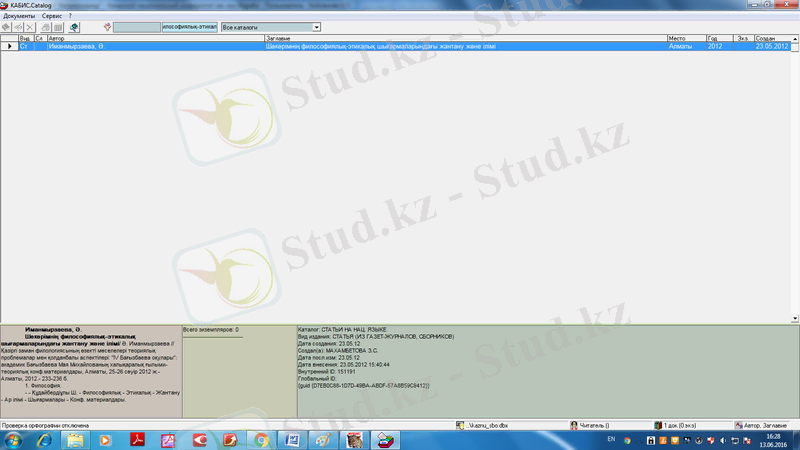Click the delete X icon in toolbar
The image size is (800, 450).
30,27
